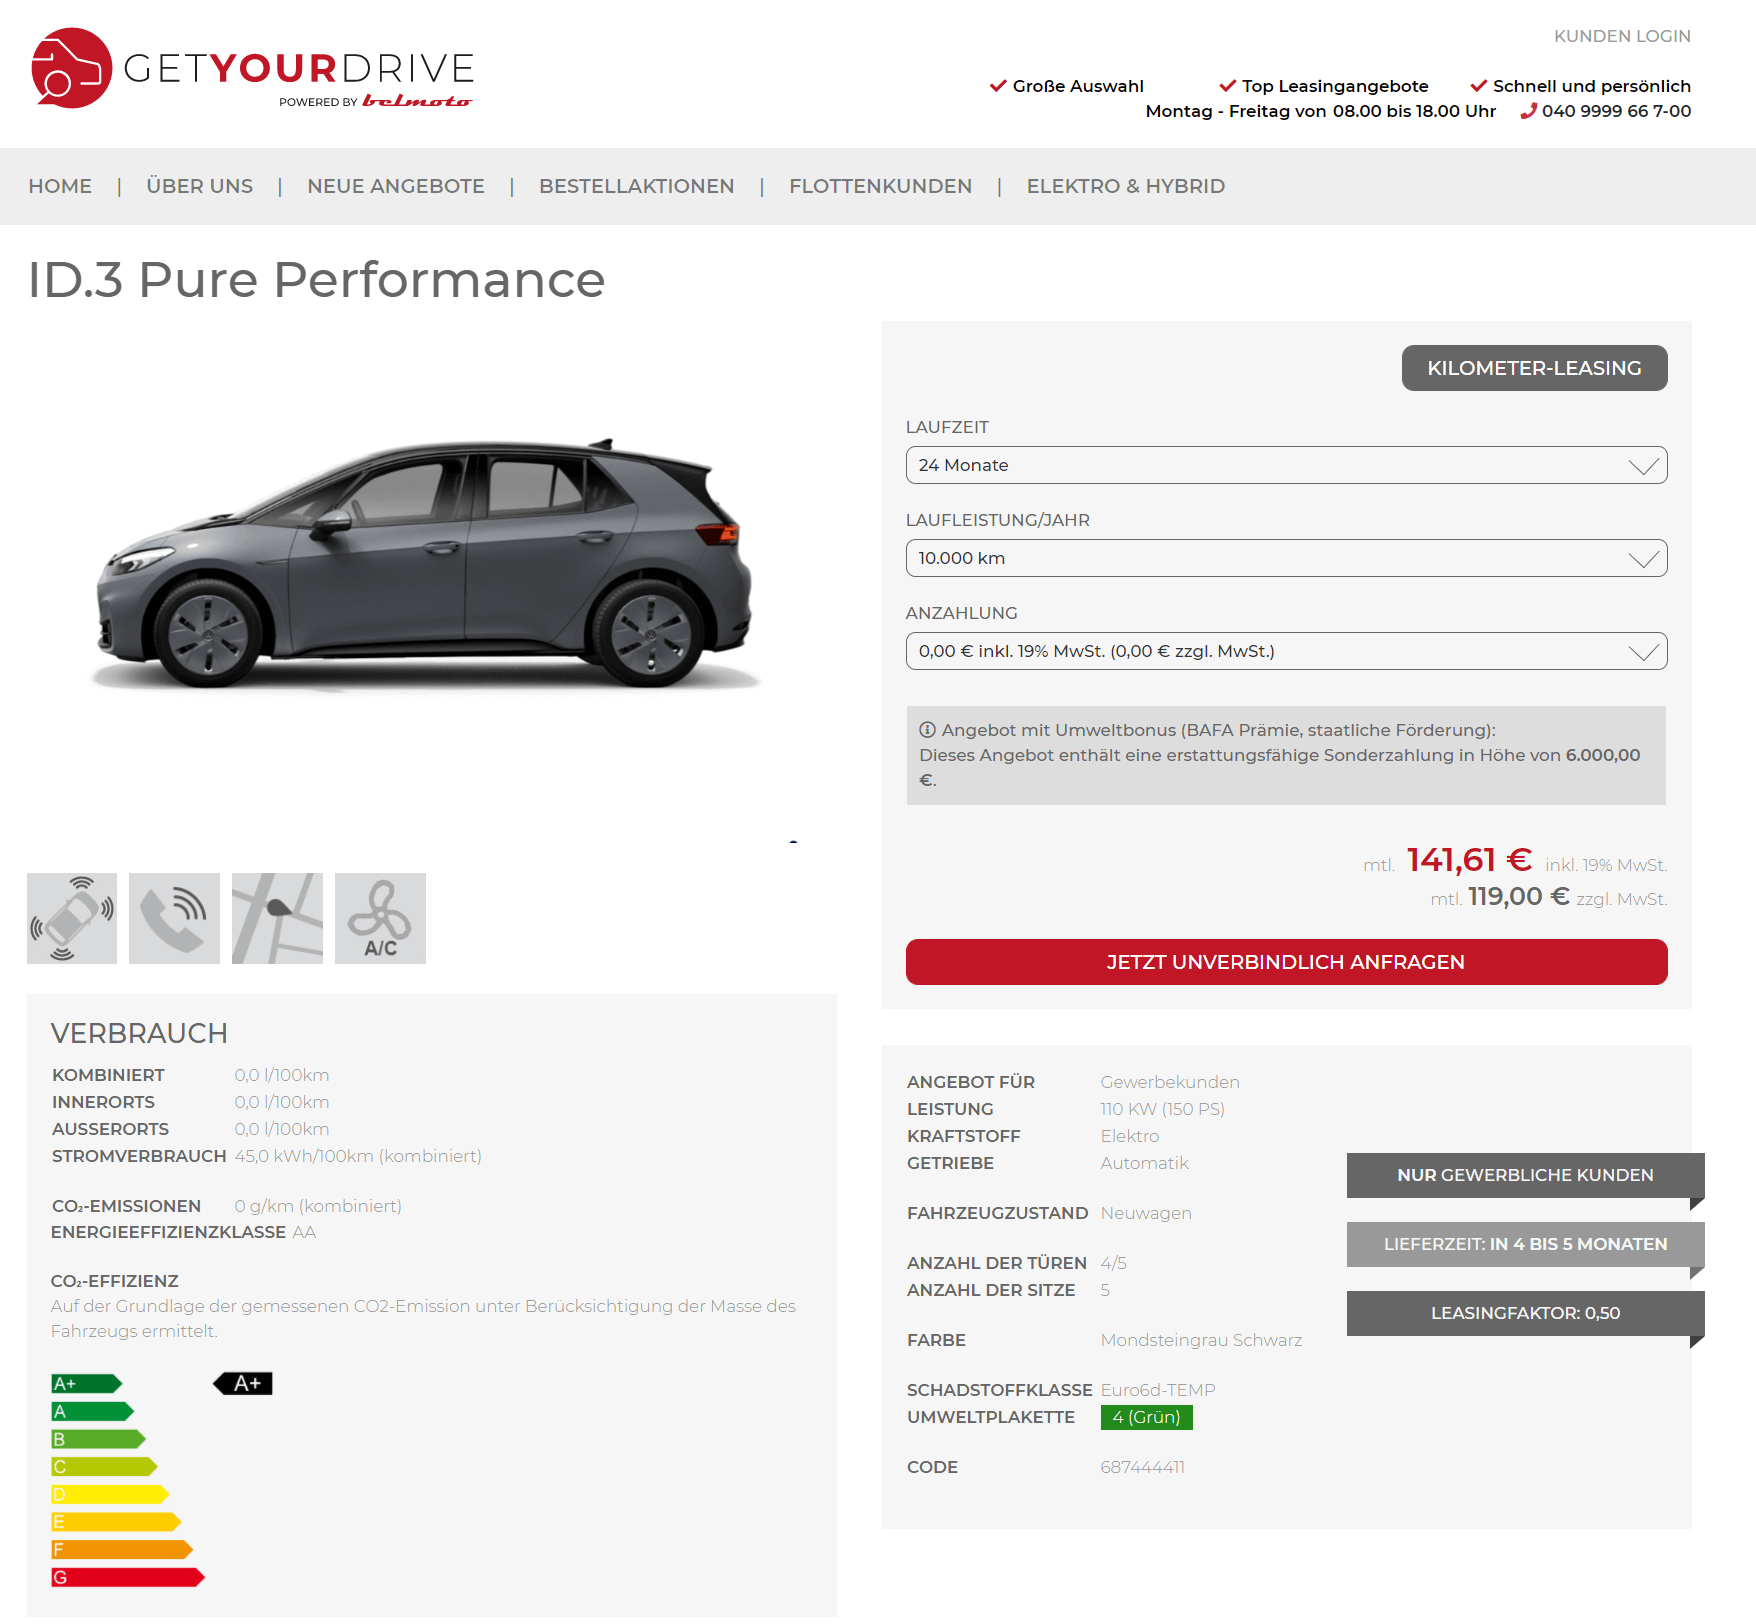
Task: Click the info icon beside Umweltbonus notice
Action: (927, 730)
